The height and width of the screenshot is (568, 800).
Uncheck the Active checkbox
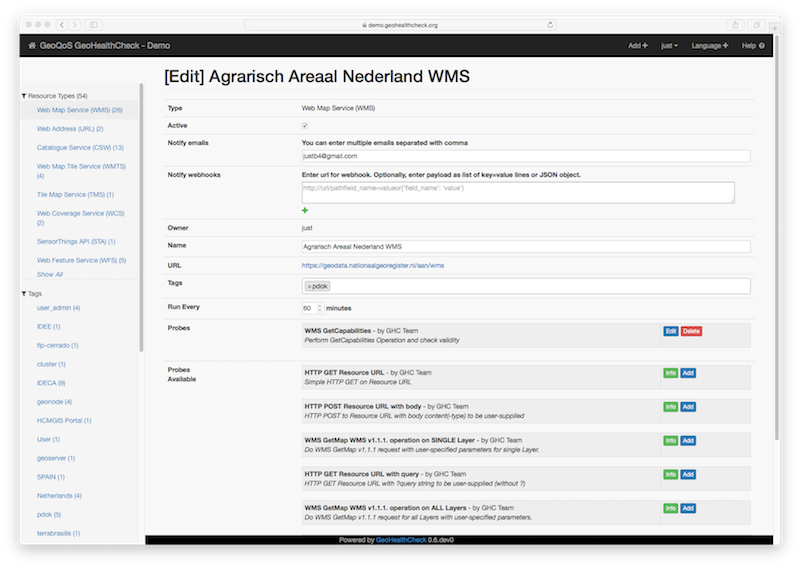[x=305, y=125]
